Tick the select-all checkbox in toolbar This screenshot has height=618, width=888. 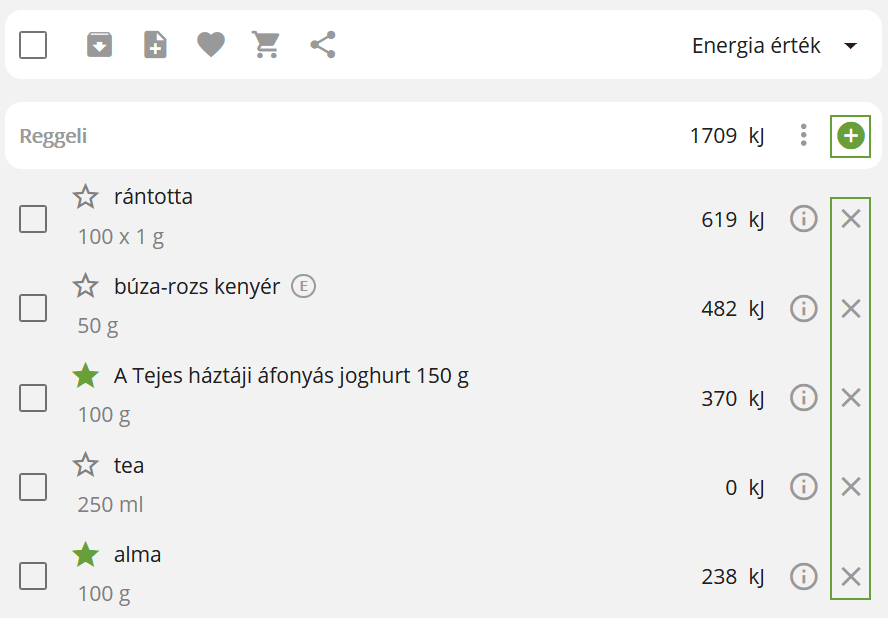pos(33,45)
